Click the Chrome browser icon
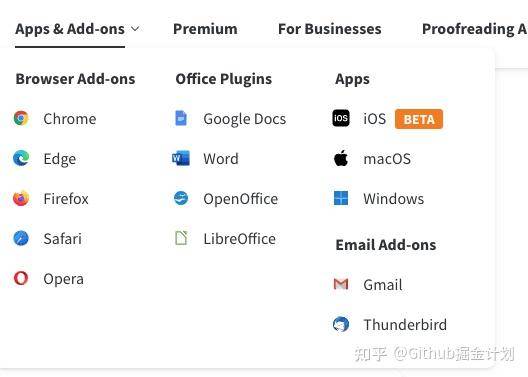This screenshot has width=528, height=377. coord(21,118)
